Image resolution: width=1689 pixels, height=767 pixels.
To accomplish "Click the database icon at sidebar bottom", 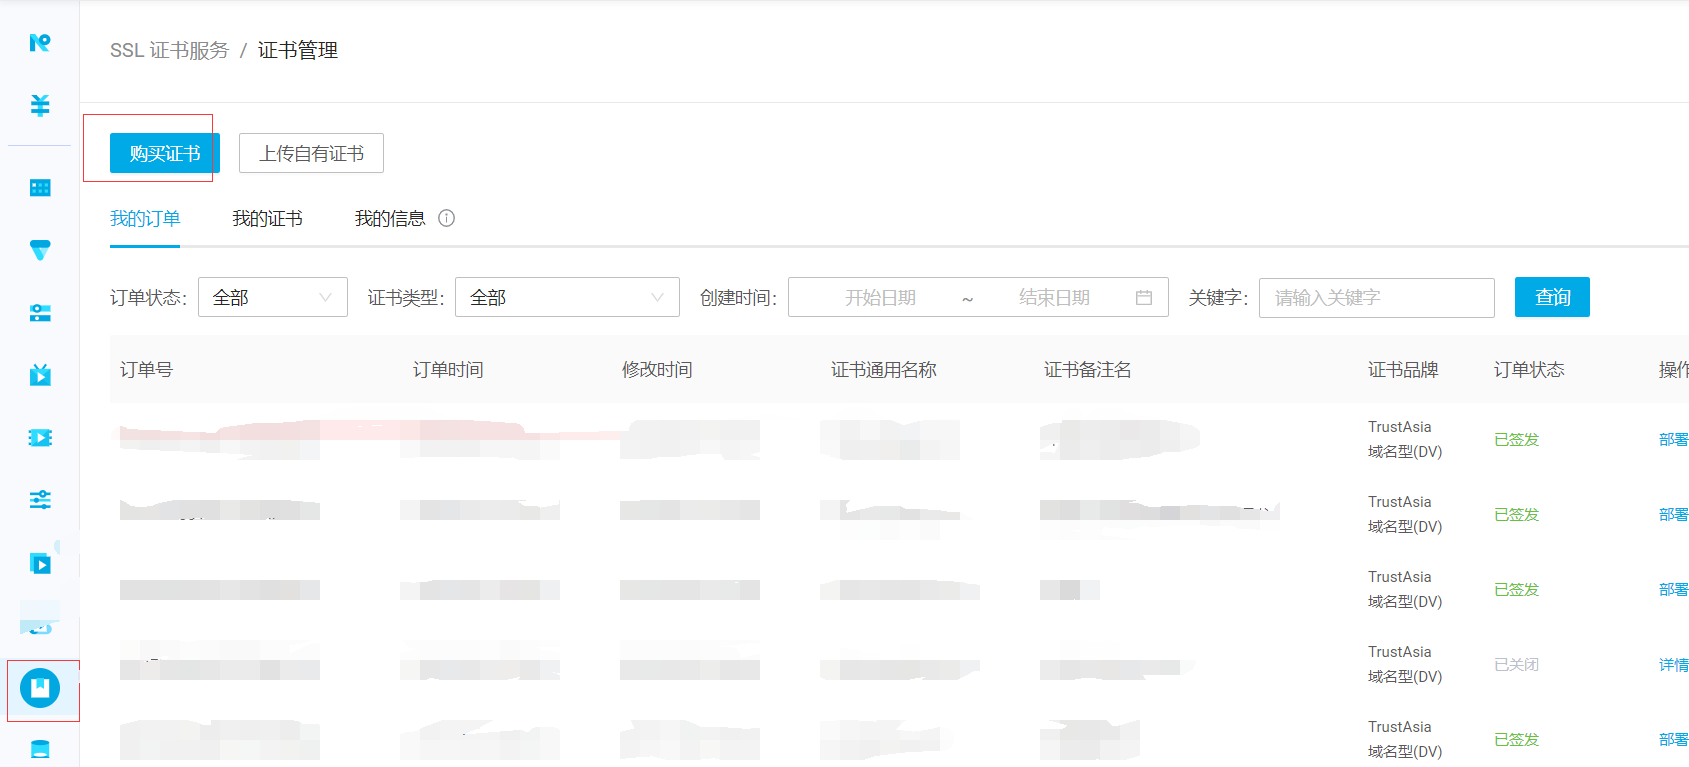I will coord(40,749).
